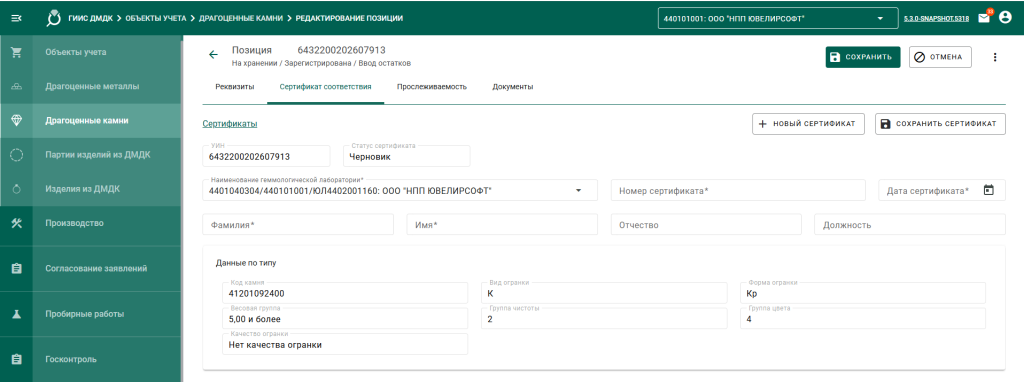This screenshot has height=382, width=1024.
Task: Click the Сохранить button
Action: 863,57
